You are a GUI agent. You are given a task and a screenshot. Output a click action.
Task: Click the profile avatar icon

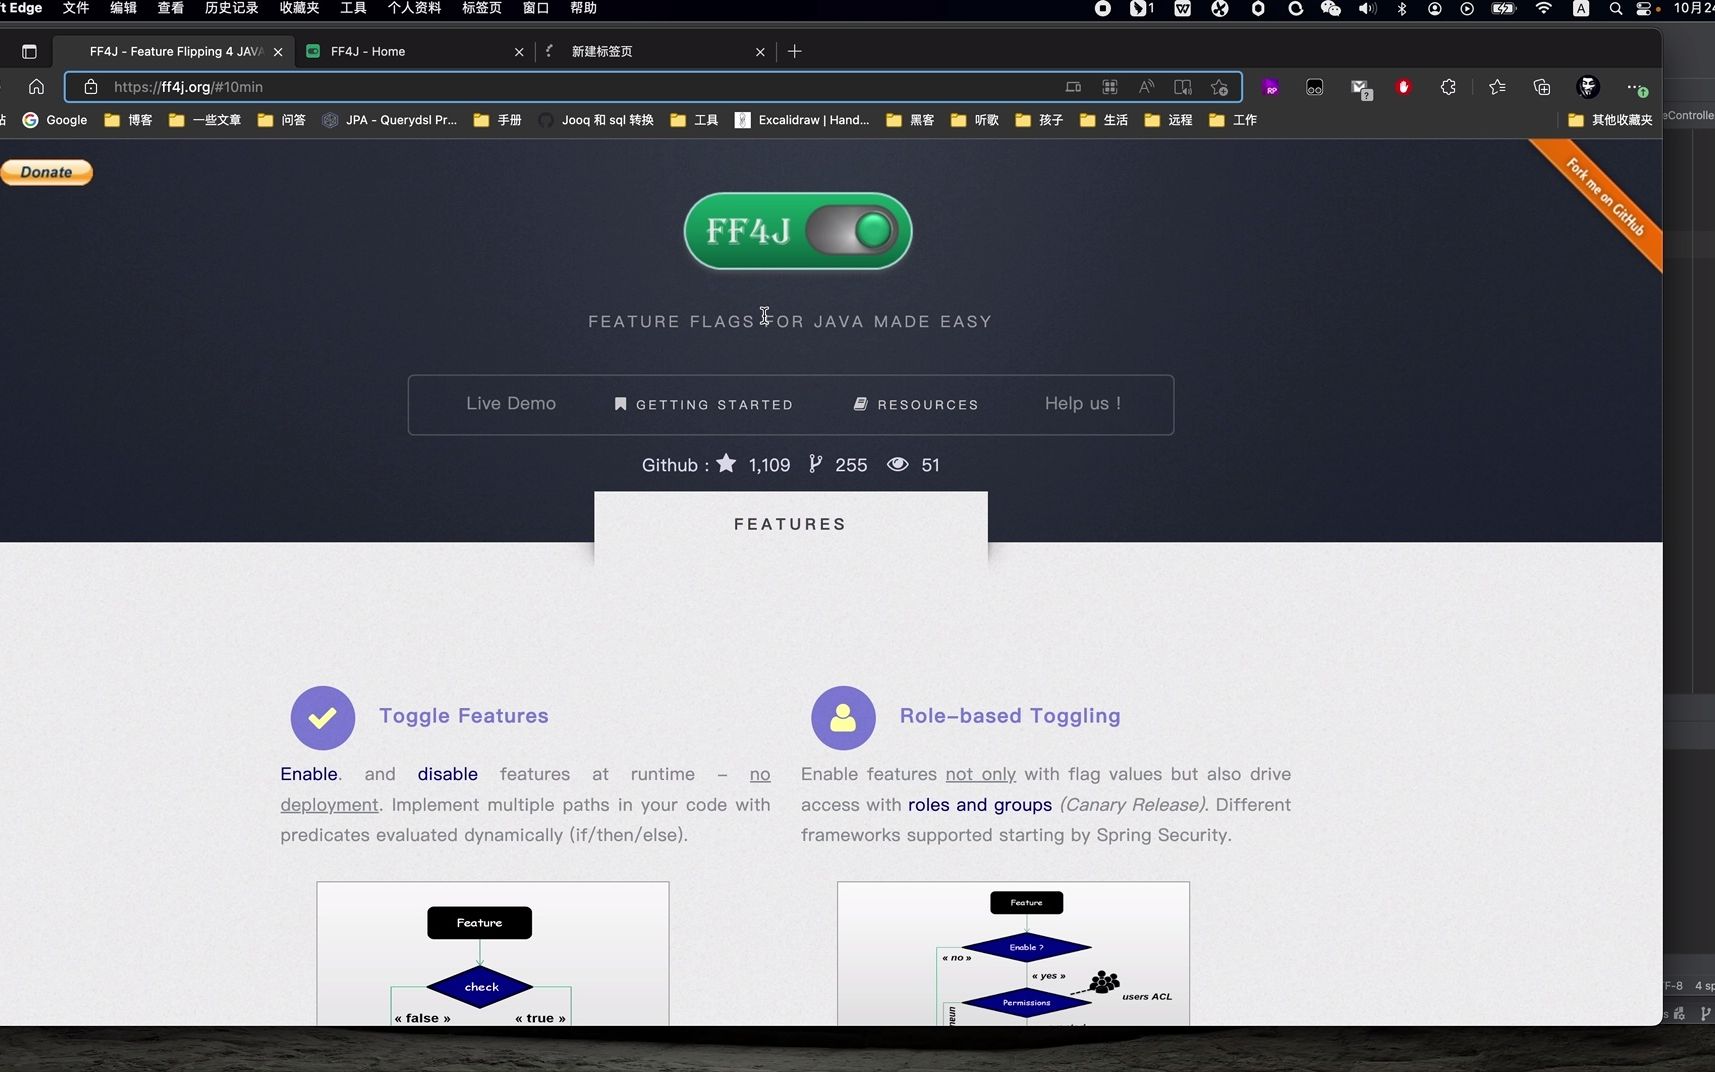(x=1588, y=87)
